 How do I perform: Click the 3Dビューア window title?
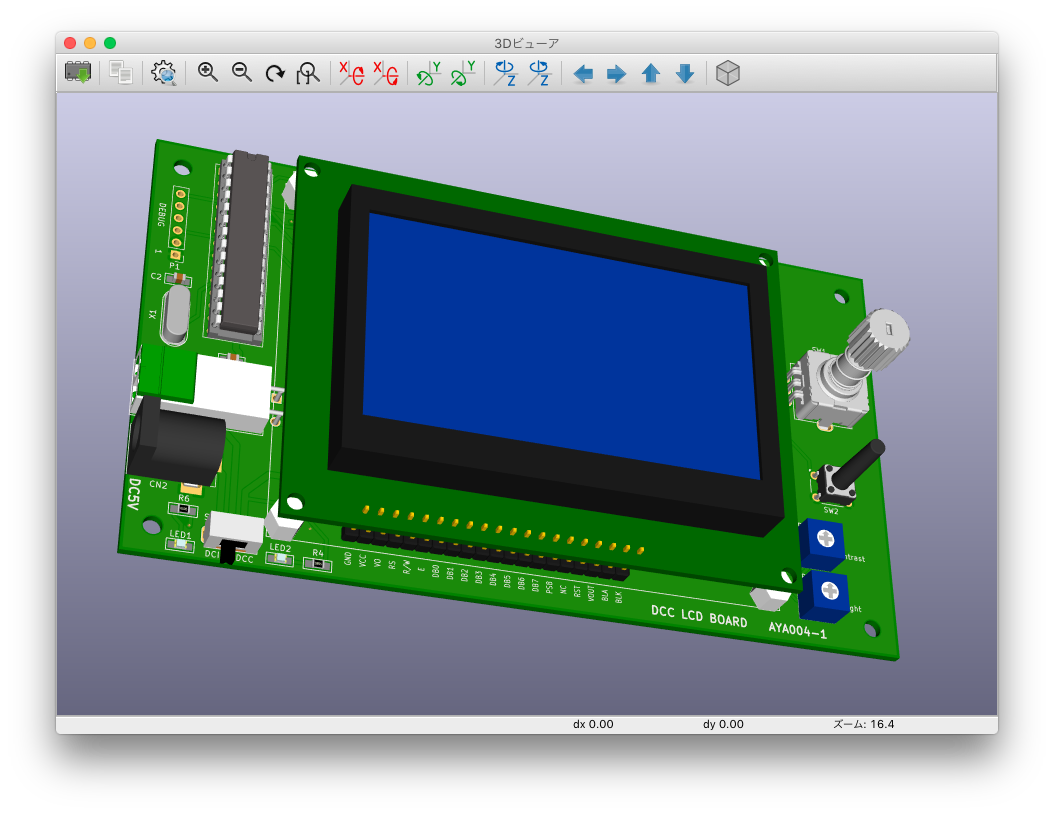click(x=526, y=43)
